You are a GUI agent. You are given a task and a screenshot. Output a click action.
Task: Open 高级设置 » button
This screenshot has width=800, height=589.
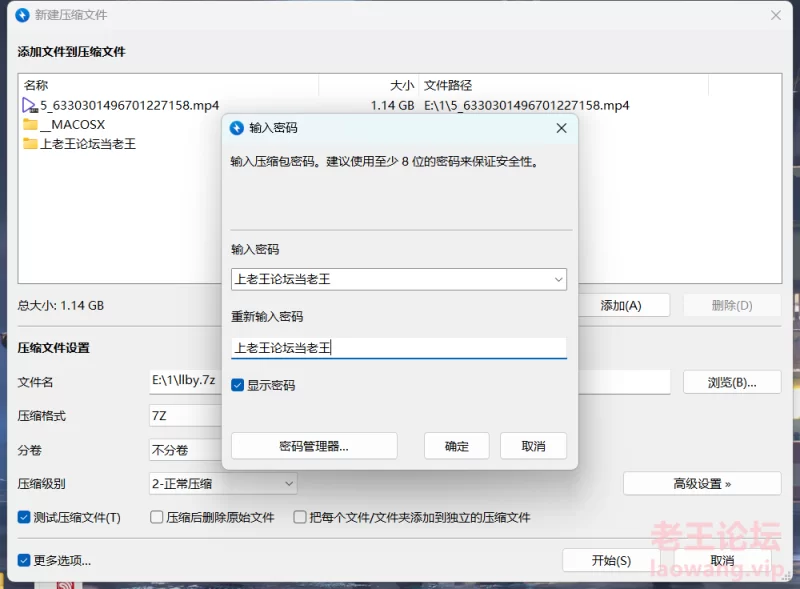click(702, 483)
